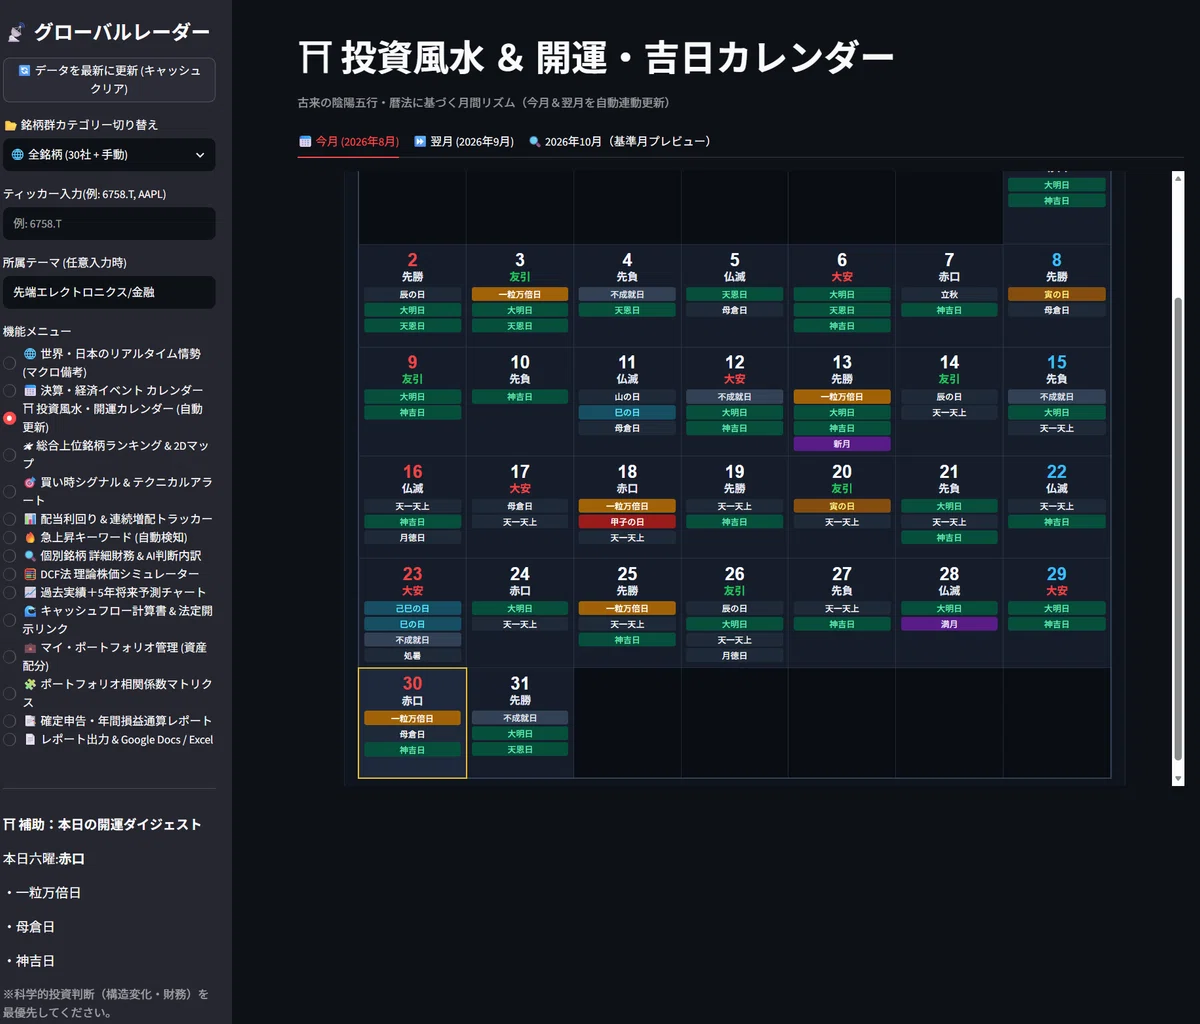Click the calendar's vertical scrollbar thumb
This screenshot has height=1024, width=1200.
coord(1177,531)
